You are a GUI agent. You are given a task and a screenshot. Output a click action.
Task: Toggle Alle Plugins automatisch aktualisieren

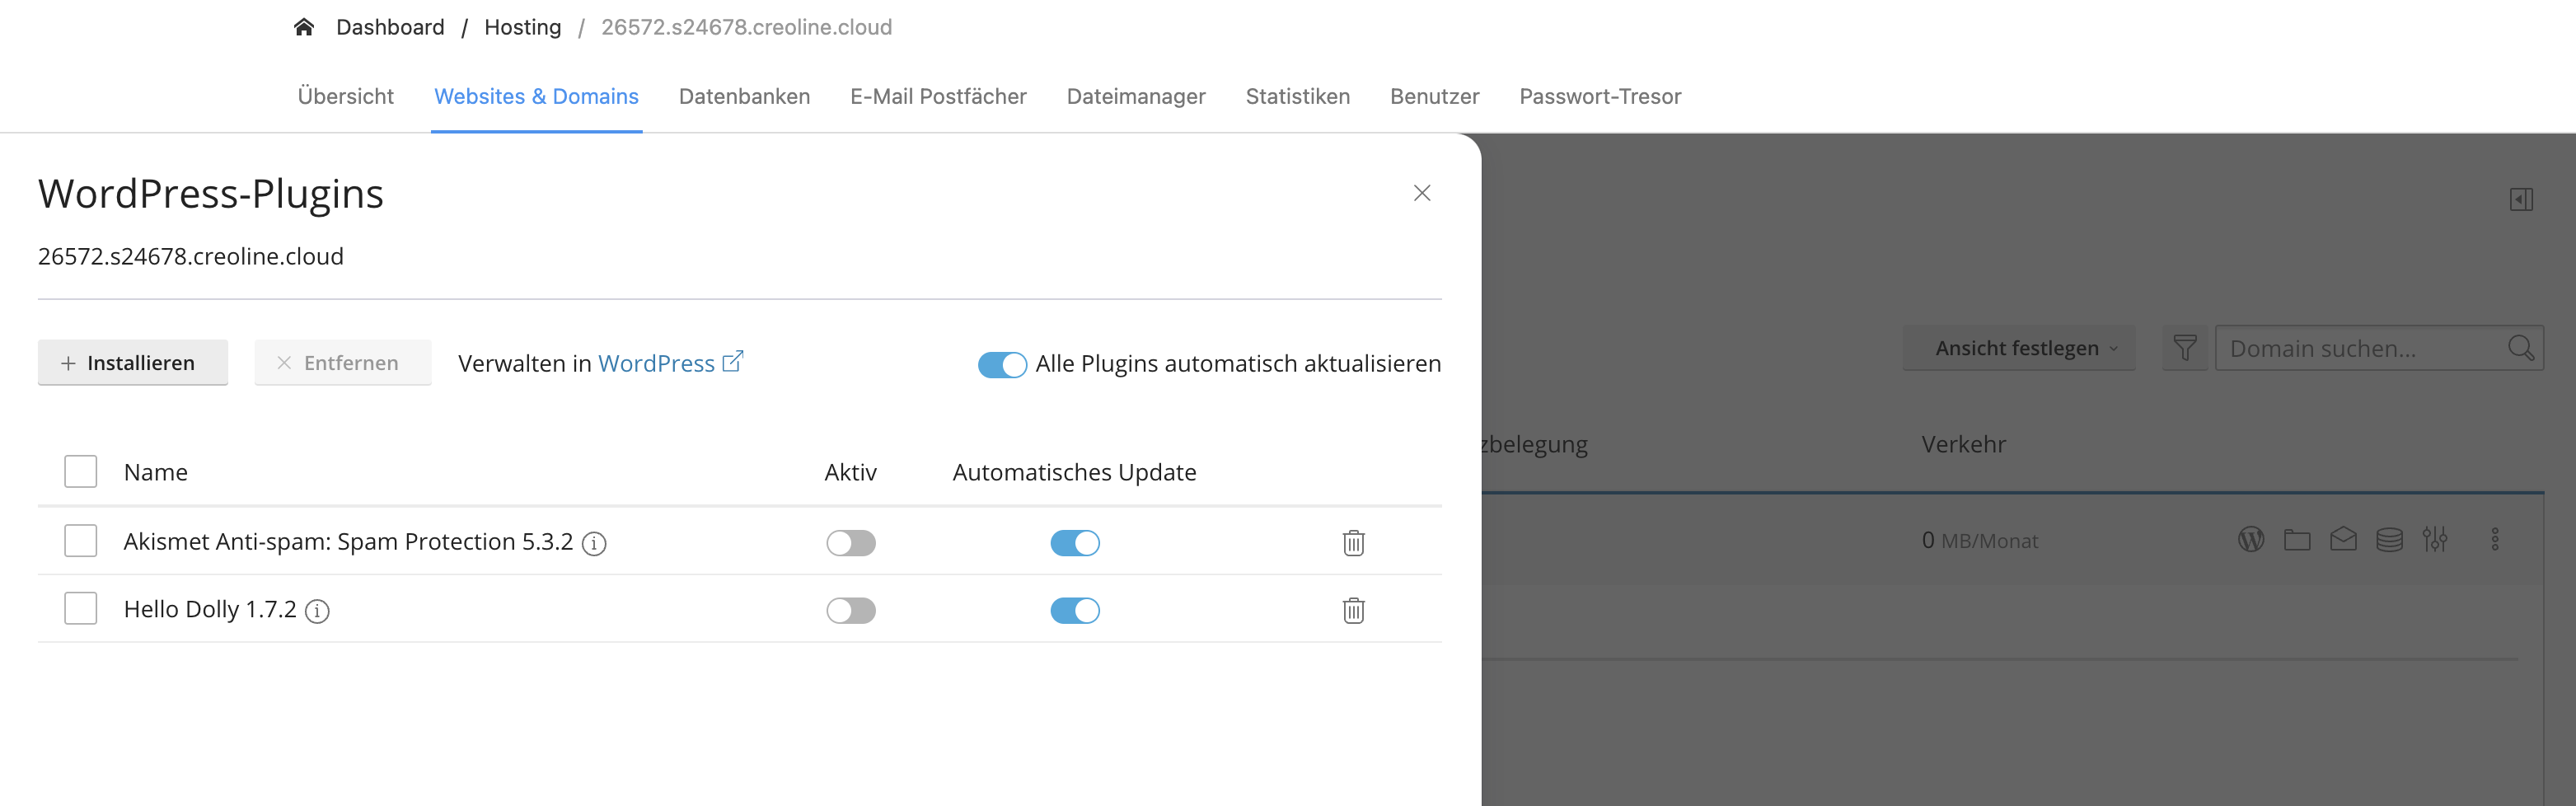coord(1002,365)
